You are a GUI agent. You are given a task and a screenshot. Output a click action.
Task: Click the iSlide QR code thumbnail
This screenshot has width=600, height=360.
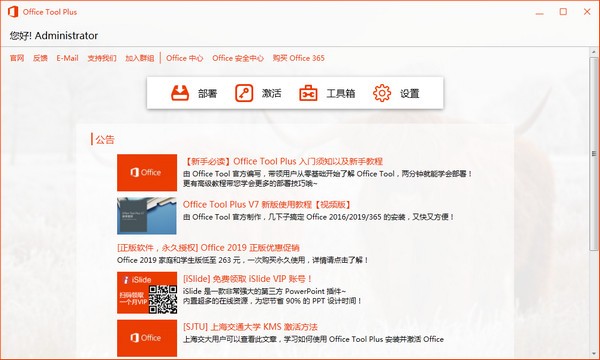coord(147,293)
